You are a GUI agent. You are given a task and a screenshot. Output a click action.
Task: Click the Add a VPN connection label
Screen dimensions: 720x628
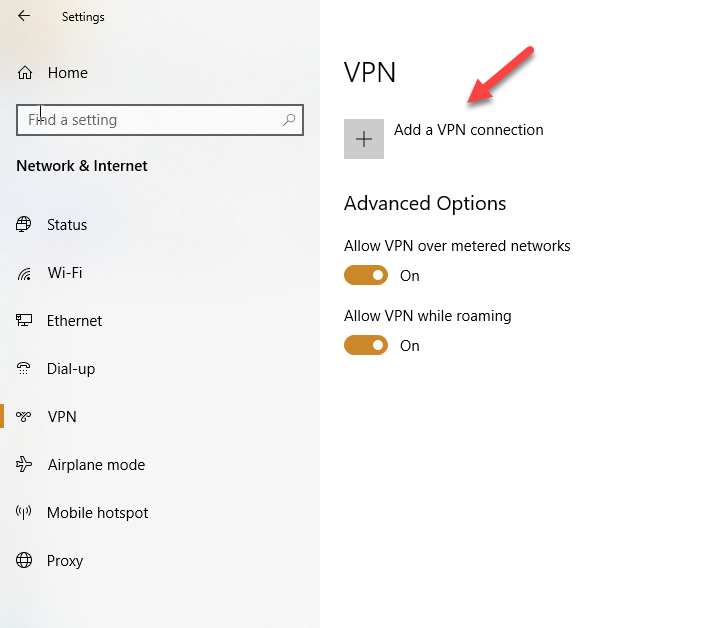(x=468, y=130)
